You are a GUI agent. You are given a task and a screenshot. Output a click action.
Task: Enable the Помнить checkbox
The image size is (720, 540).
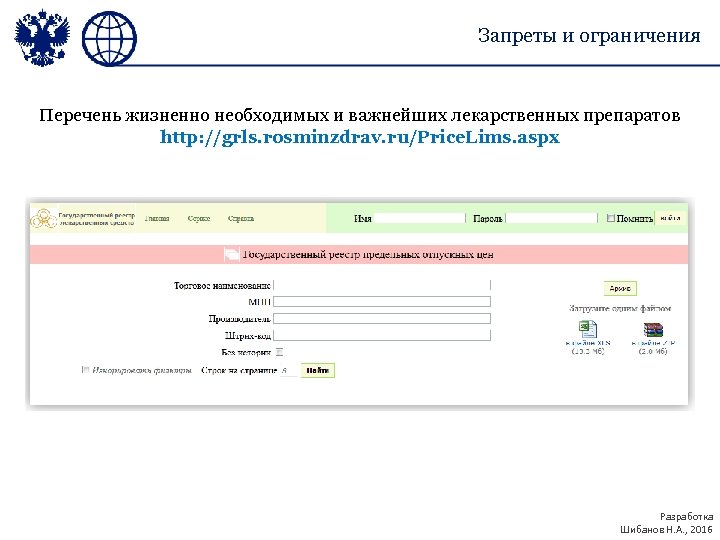[x=611, y=218]
